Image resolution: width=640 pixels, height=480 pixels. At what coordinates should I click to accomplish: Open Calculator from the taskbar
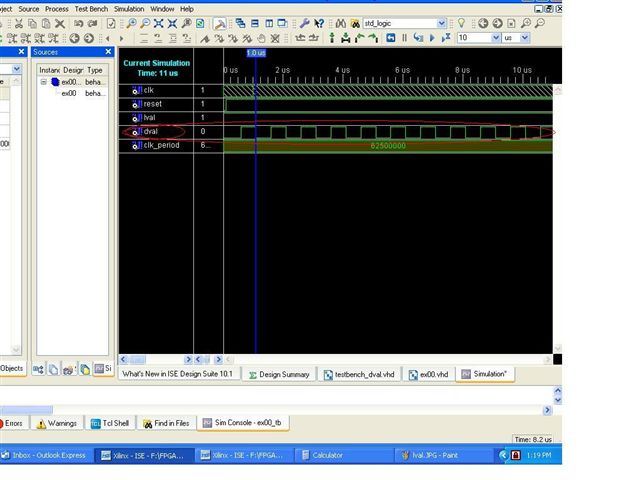tap(326, 455)
